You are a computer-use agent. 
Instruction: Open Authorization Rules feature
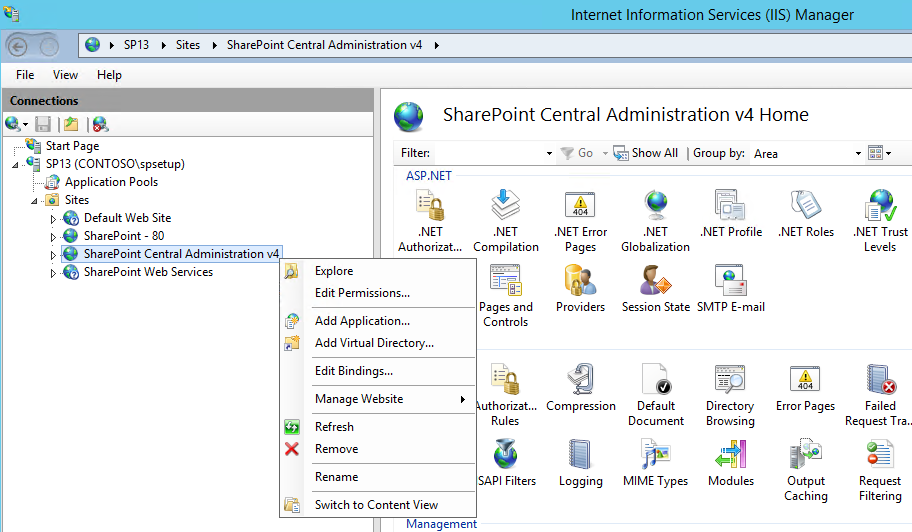click(505, 395)
